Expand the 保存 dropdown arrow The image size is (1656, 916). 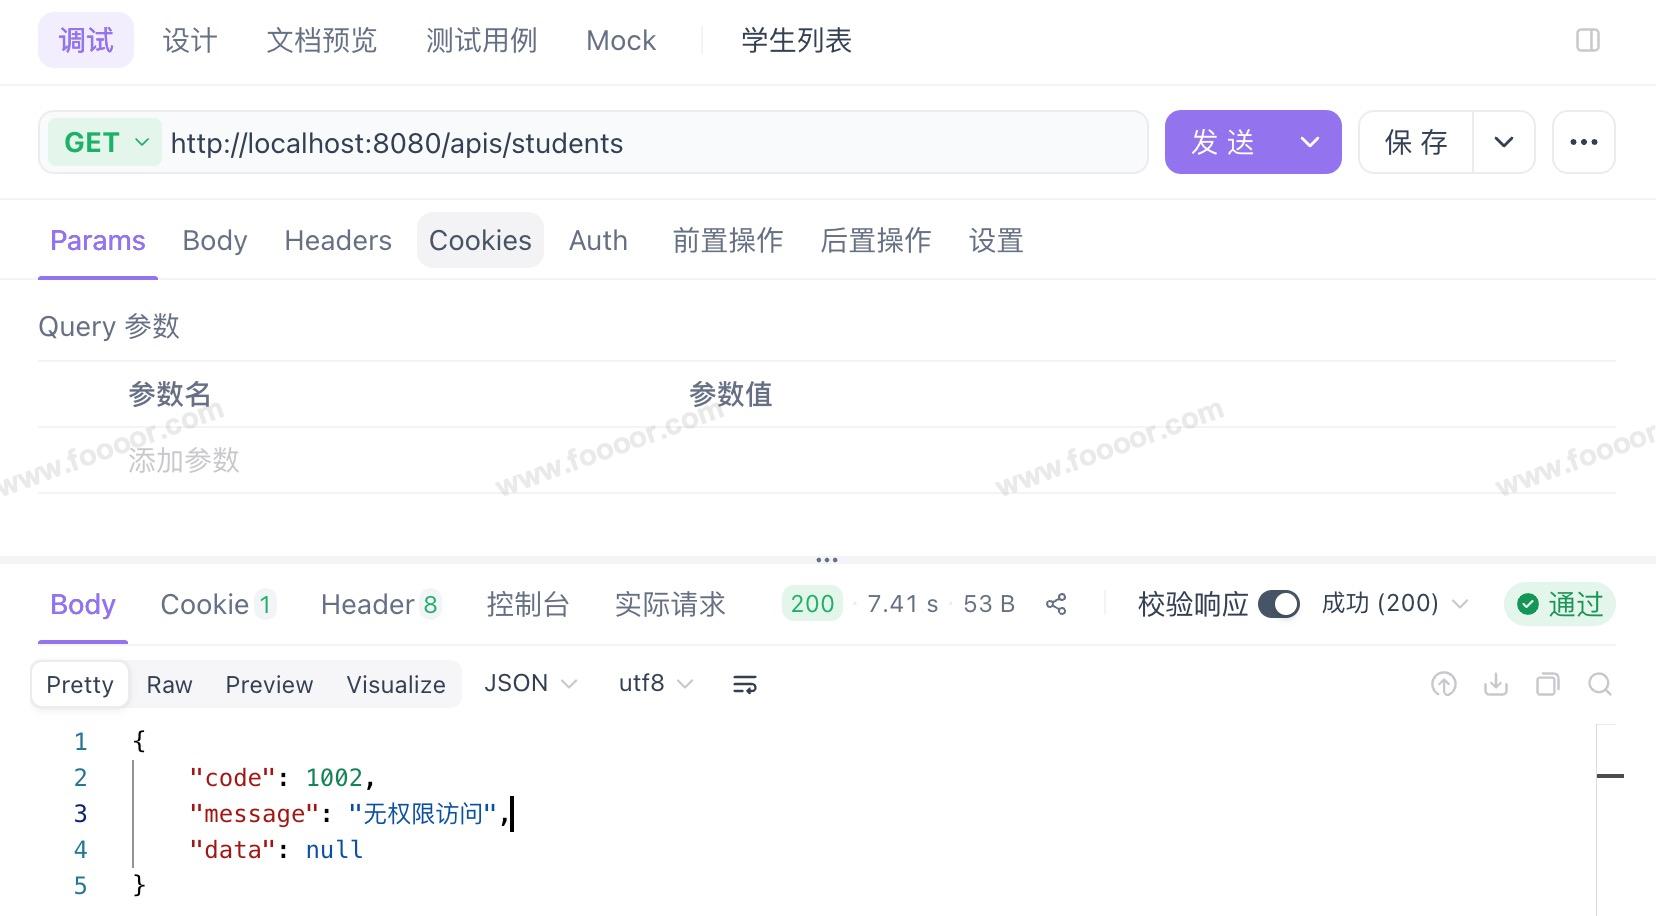click(x=1504, y=142)
